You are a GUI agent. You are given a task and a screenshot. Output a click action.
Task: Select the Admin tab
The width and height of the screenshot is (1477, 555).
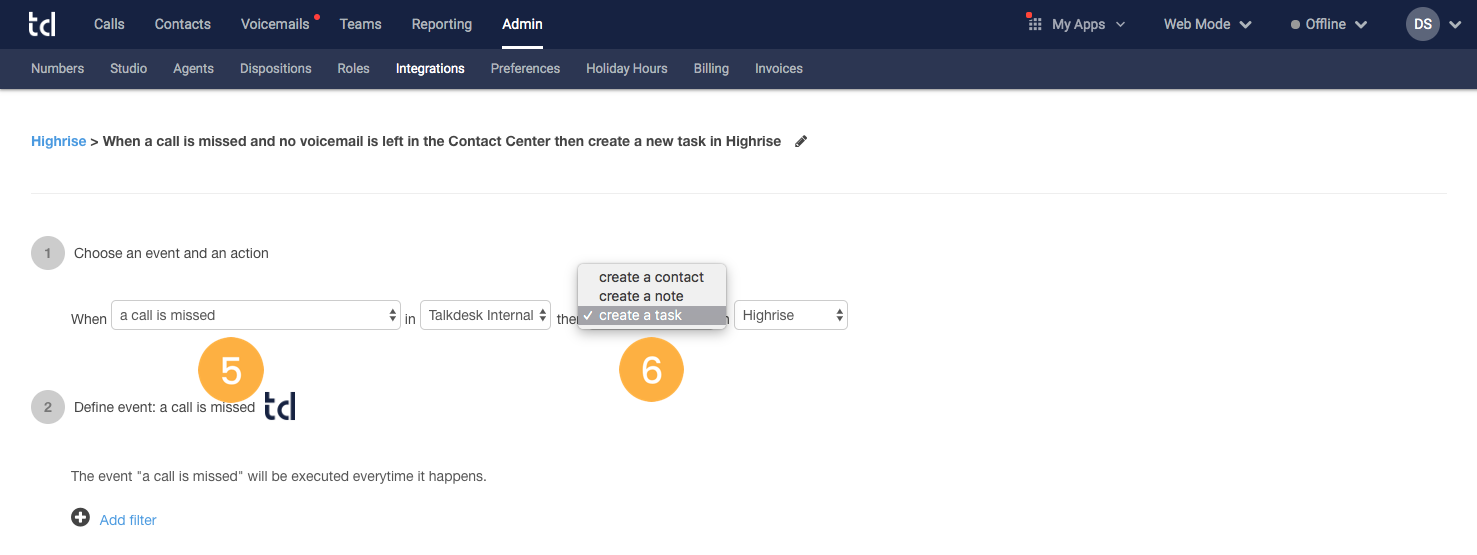point(522,24)
